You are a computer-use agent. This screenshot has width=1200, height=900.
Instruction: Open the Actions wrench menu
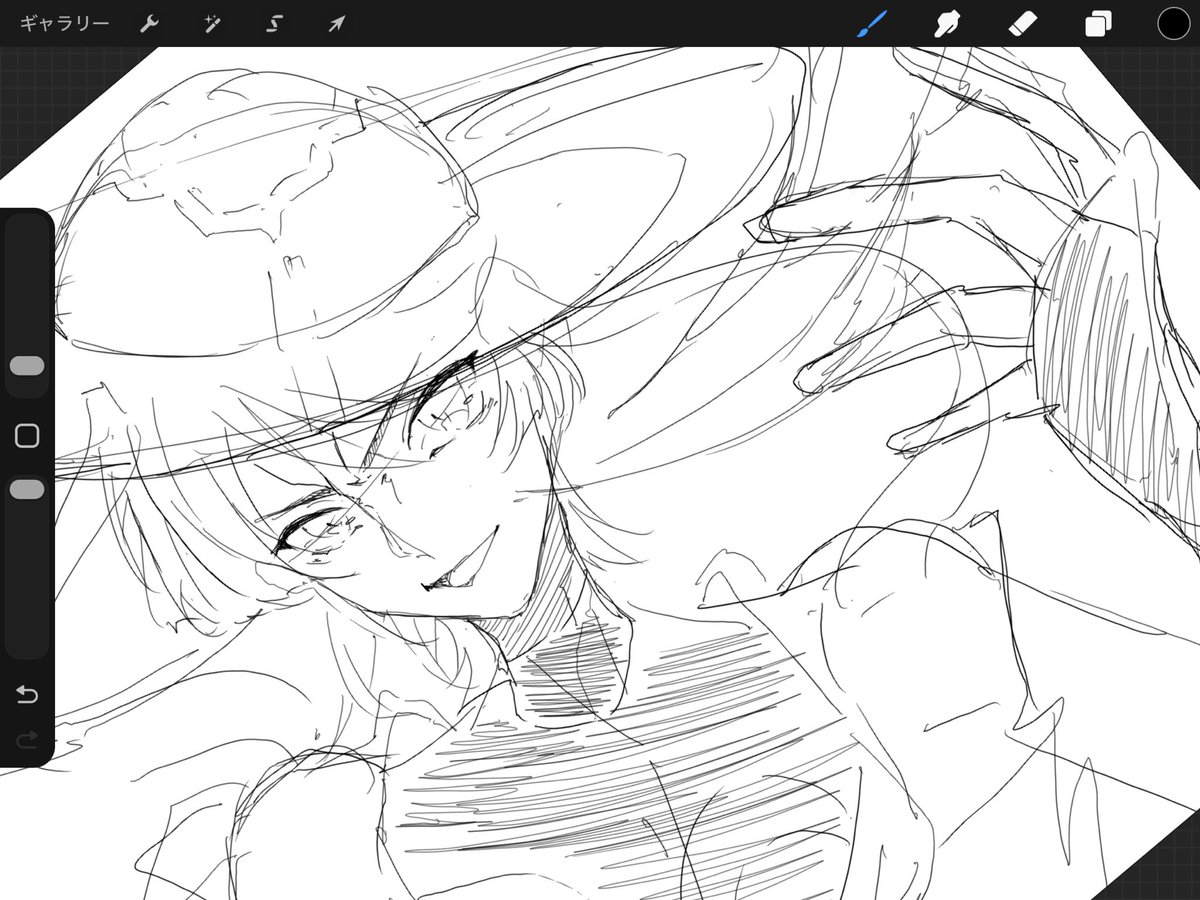[x=149, y=24]
